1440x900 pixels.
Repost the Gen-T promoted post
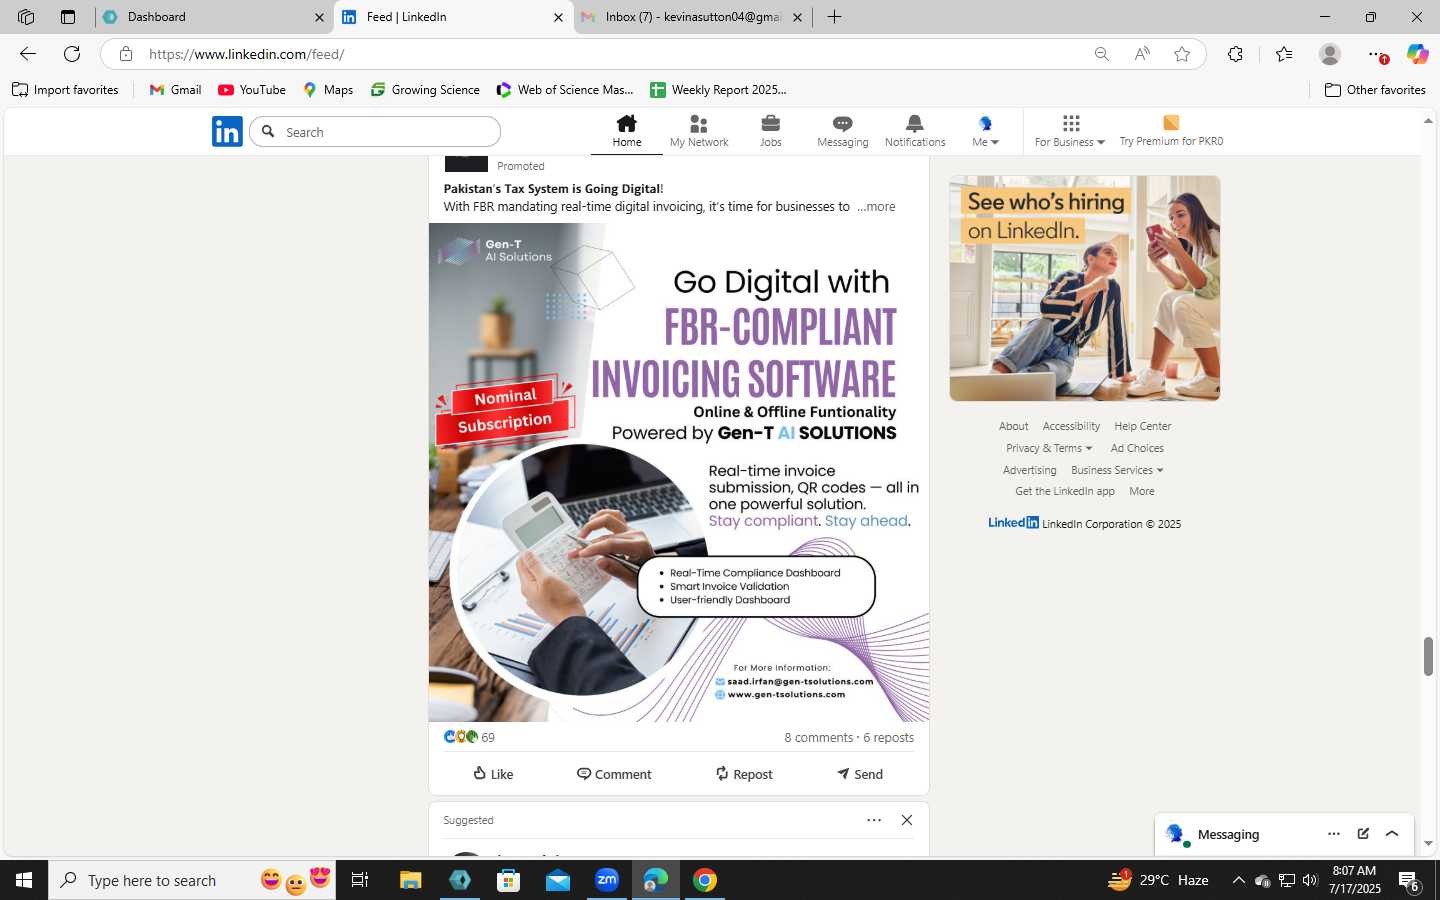pos(744,774)
